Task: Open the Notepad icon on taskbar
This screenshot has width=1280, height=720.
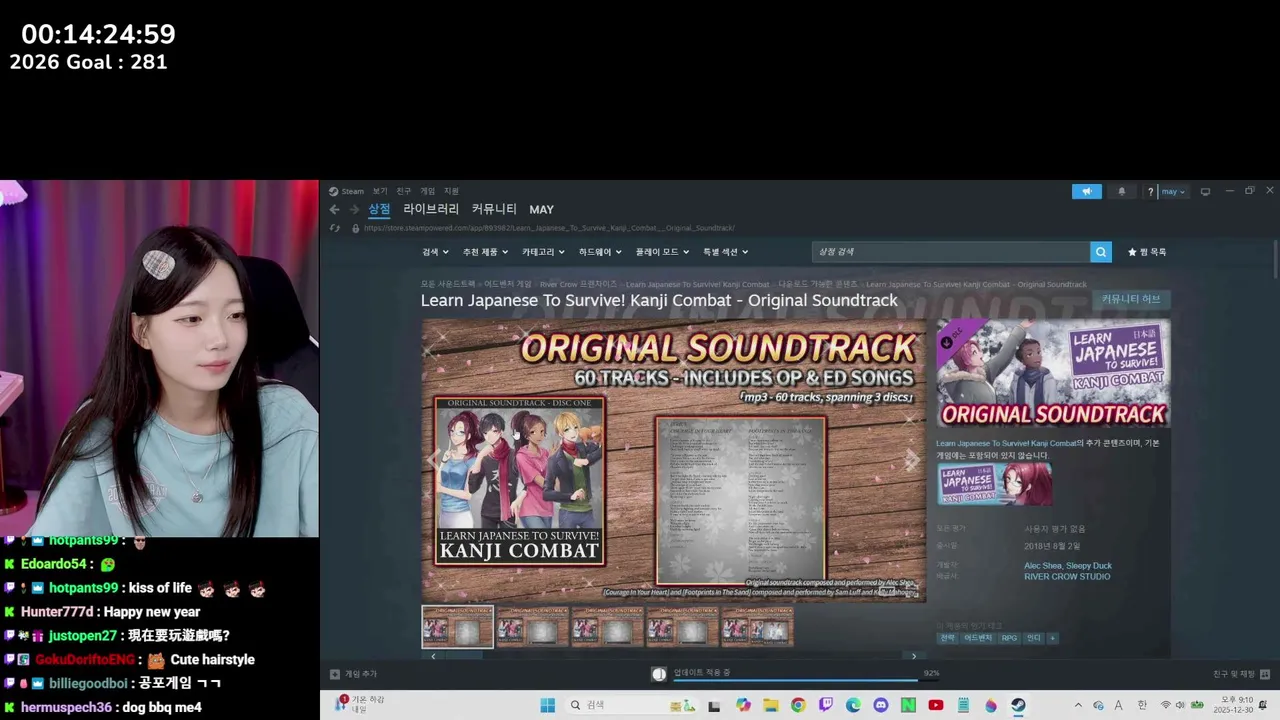Action: 963,705
